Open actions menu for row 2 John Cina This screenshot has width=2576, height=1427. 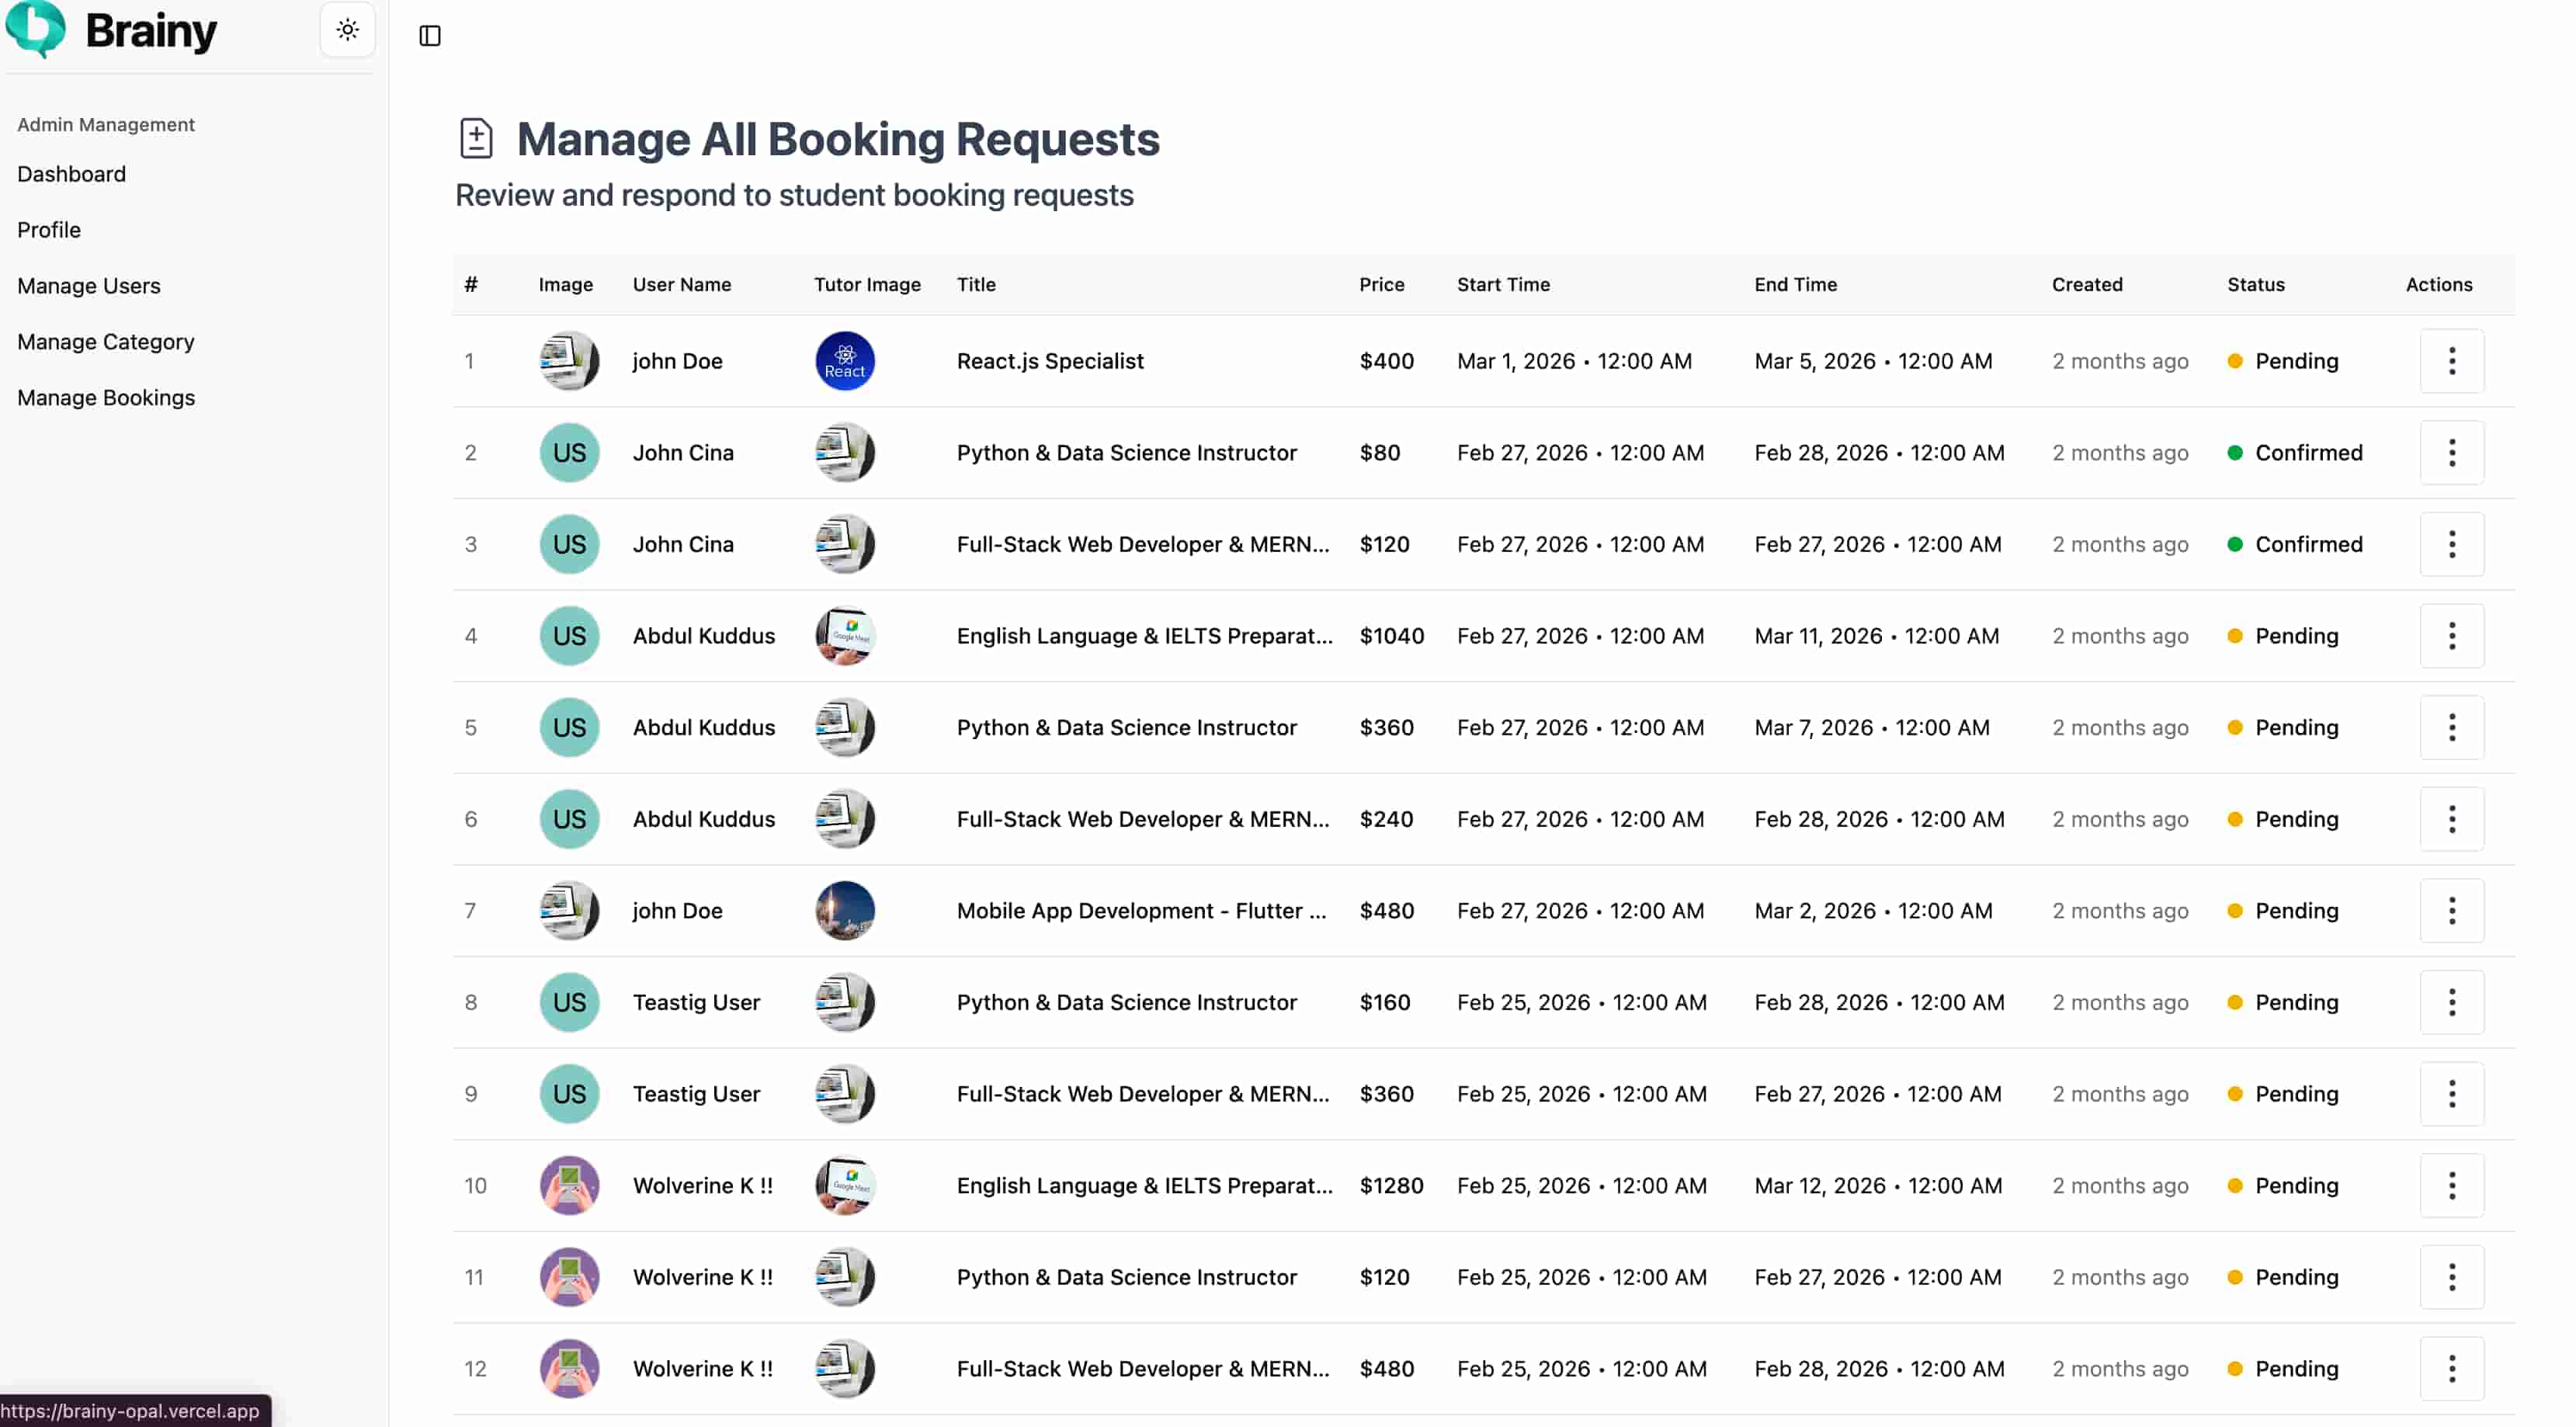tap(2451, 453)
